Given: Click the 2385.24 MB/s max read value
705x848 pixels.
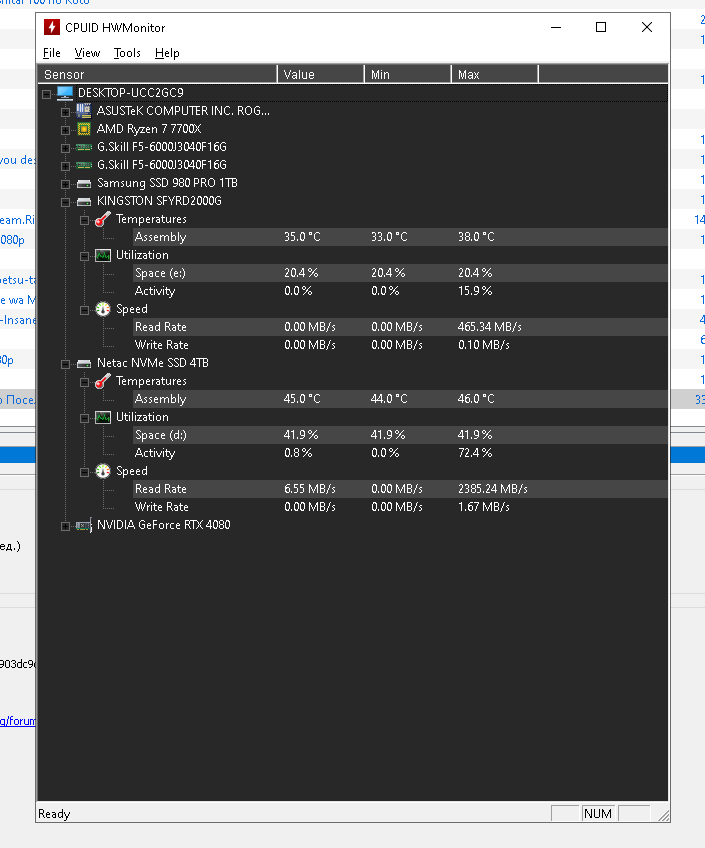Looking at the screenshot, I should tap(493, 489).
